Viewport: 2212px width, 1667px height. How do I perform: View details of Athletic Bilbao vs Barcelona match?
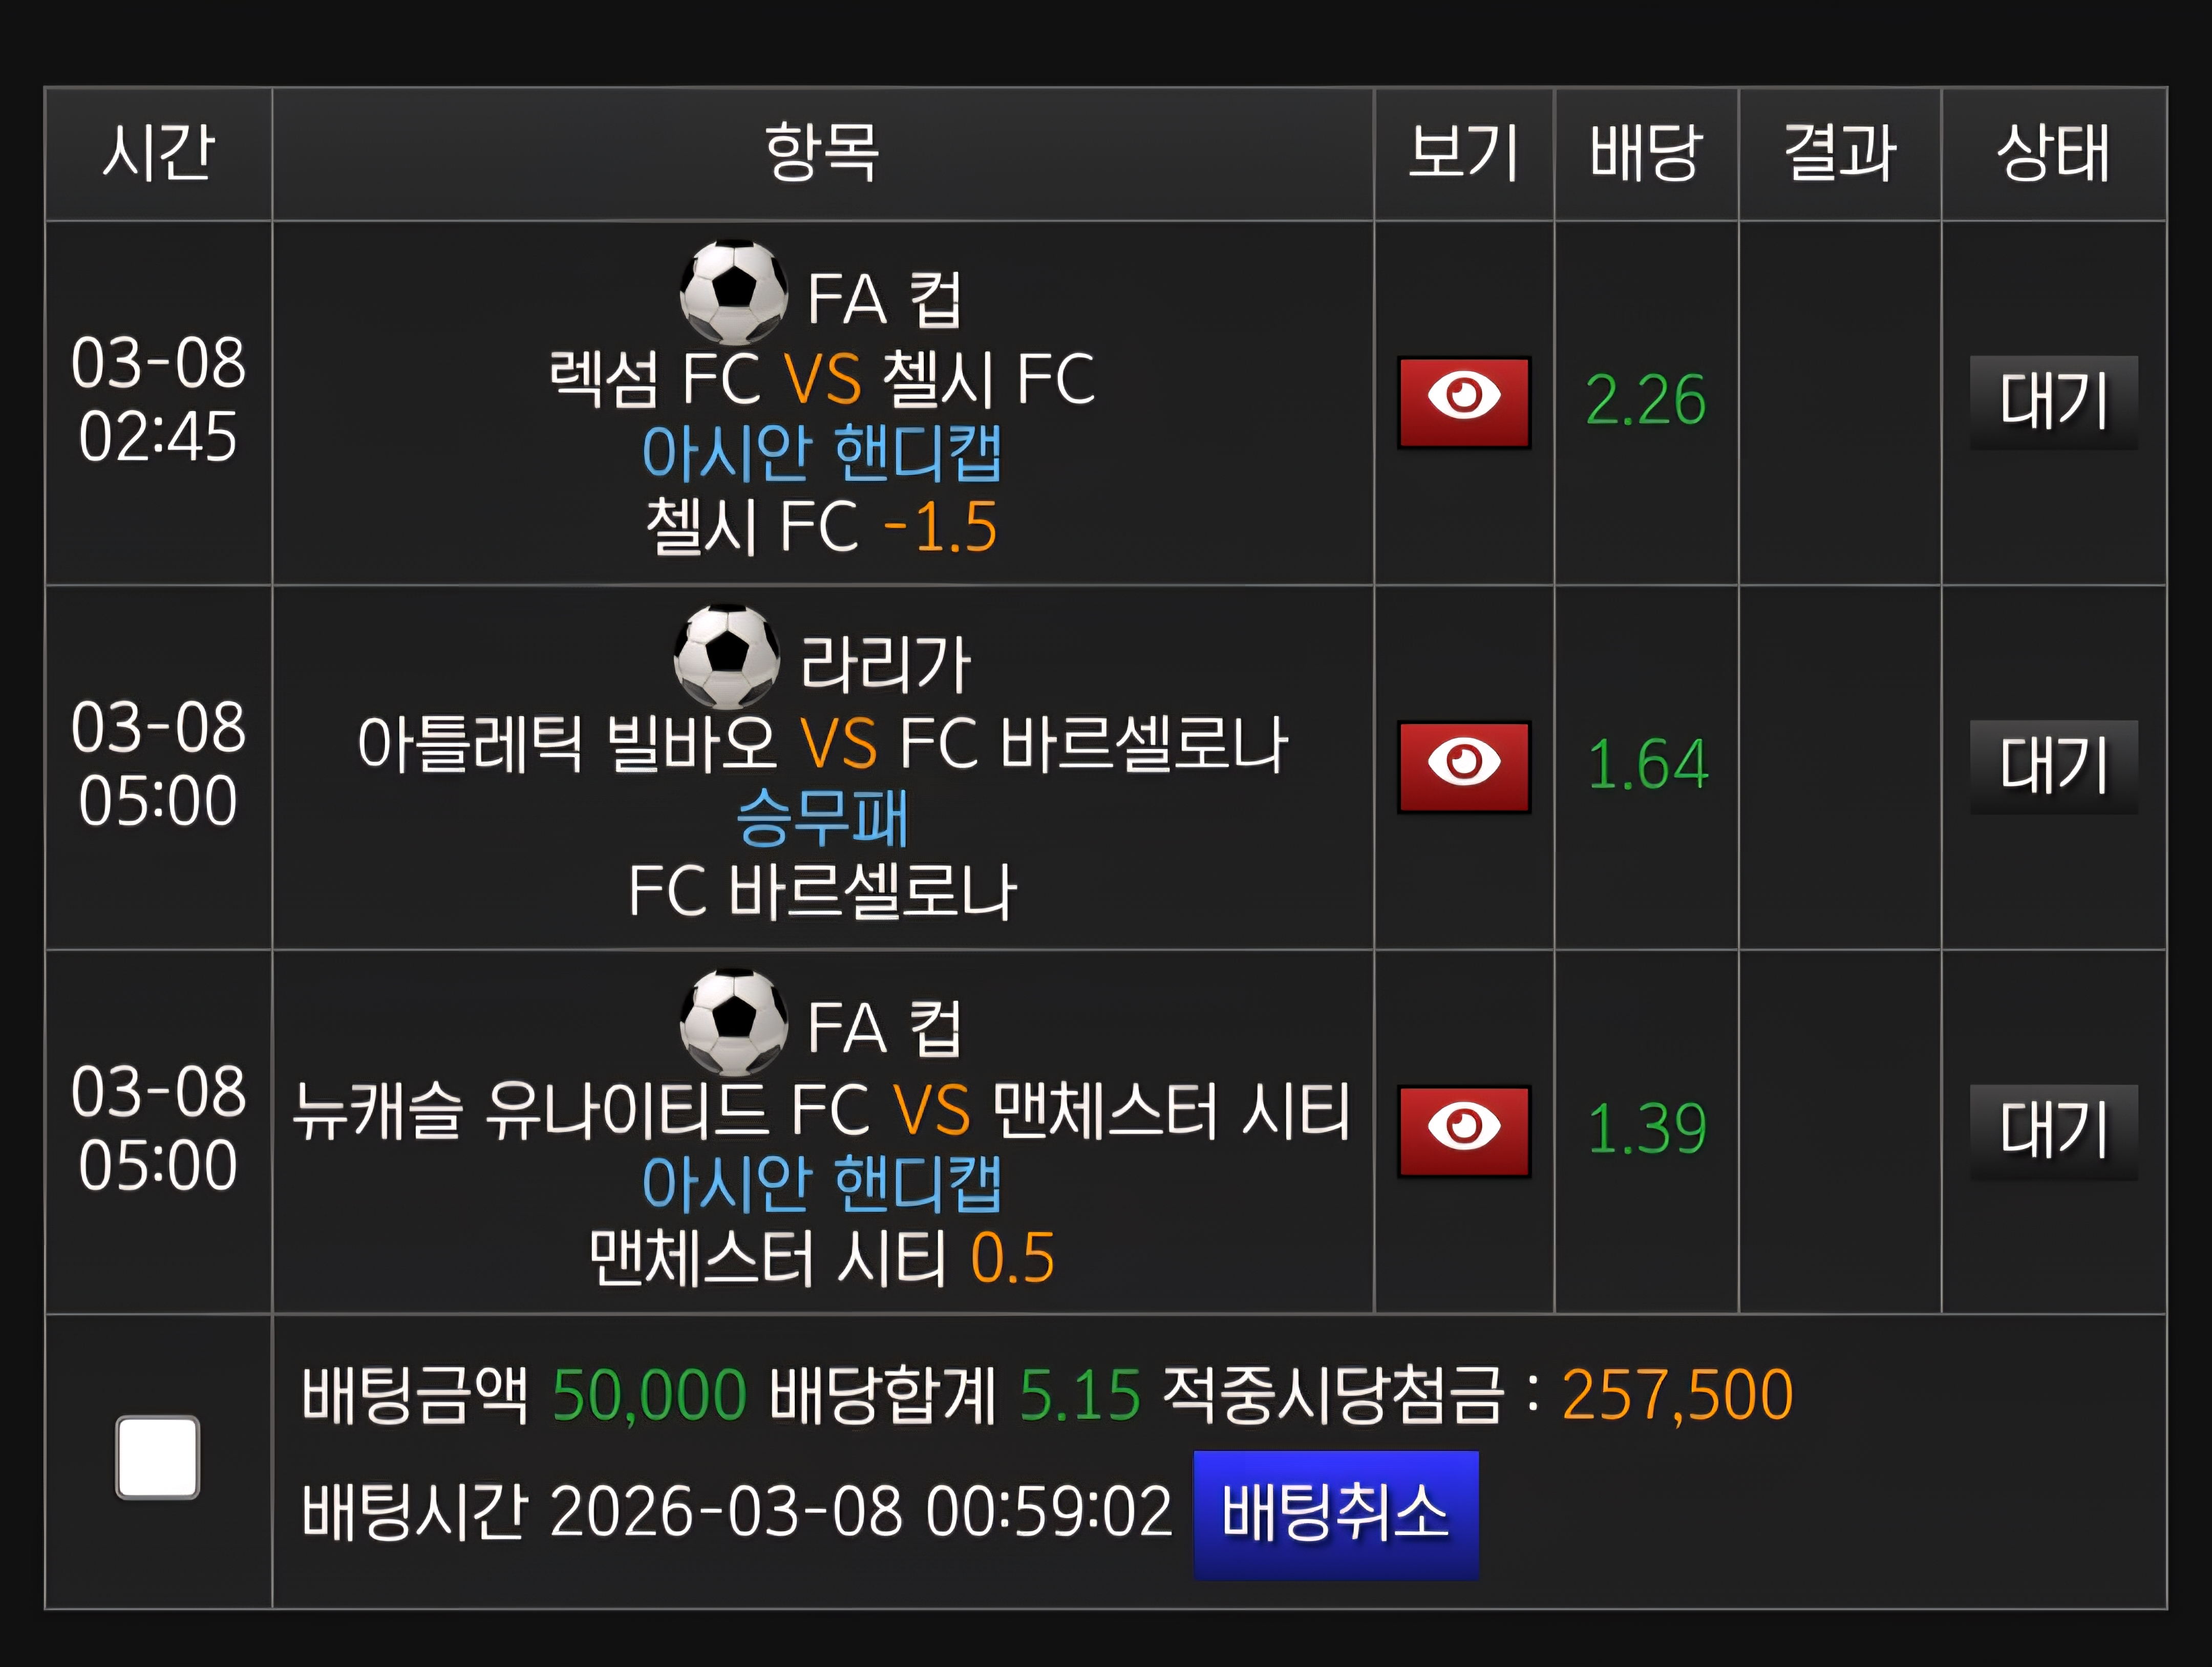(x=1463, y=766)
